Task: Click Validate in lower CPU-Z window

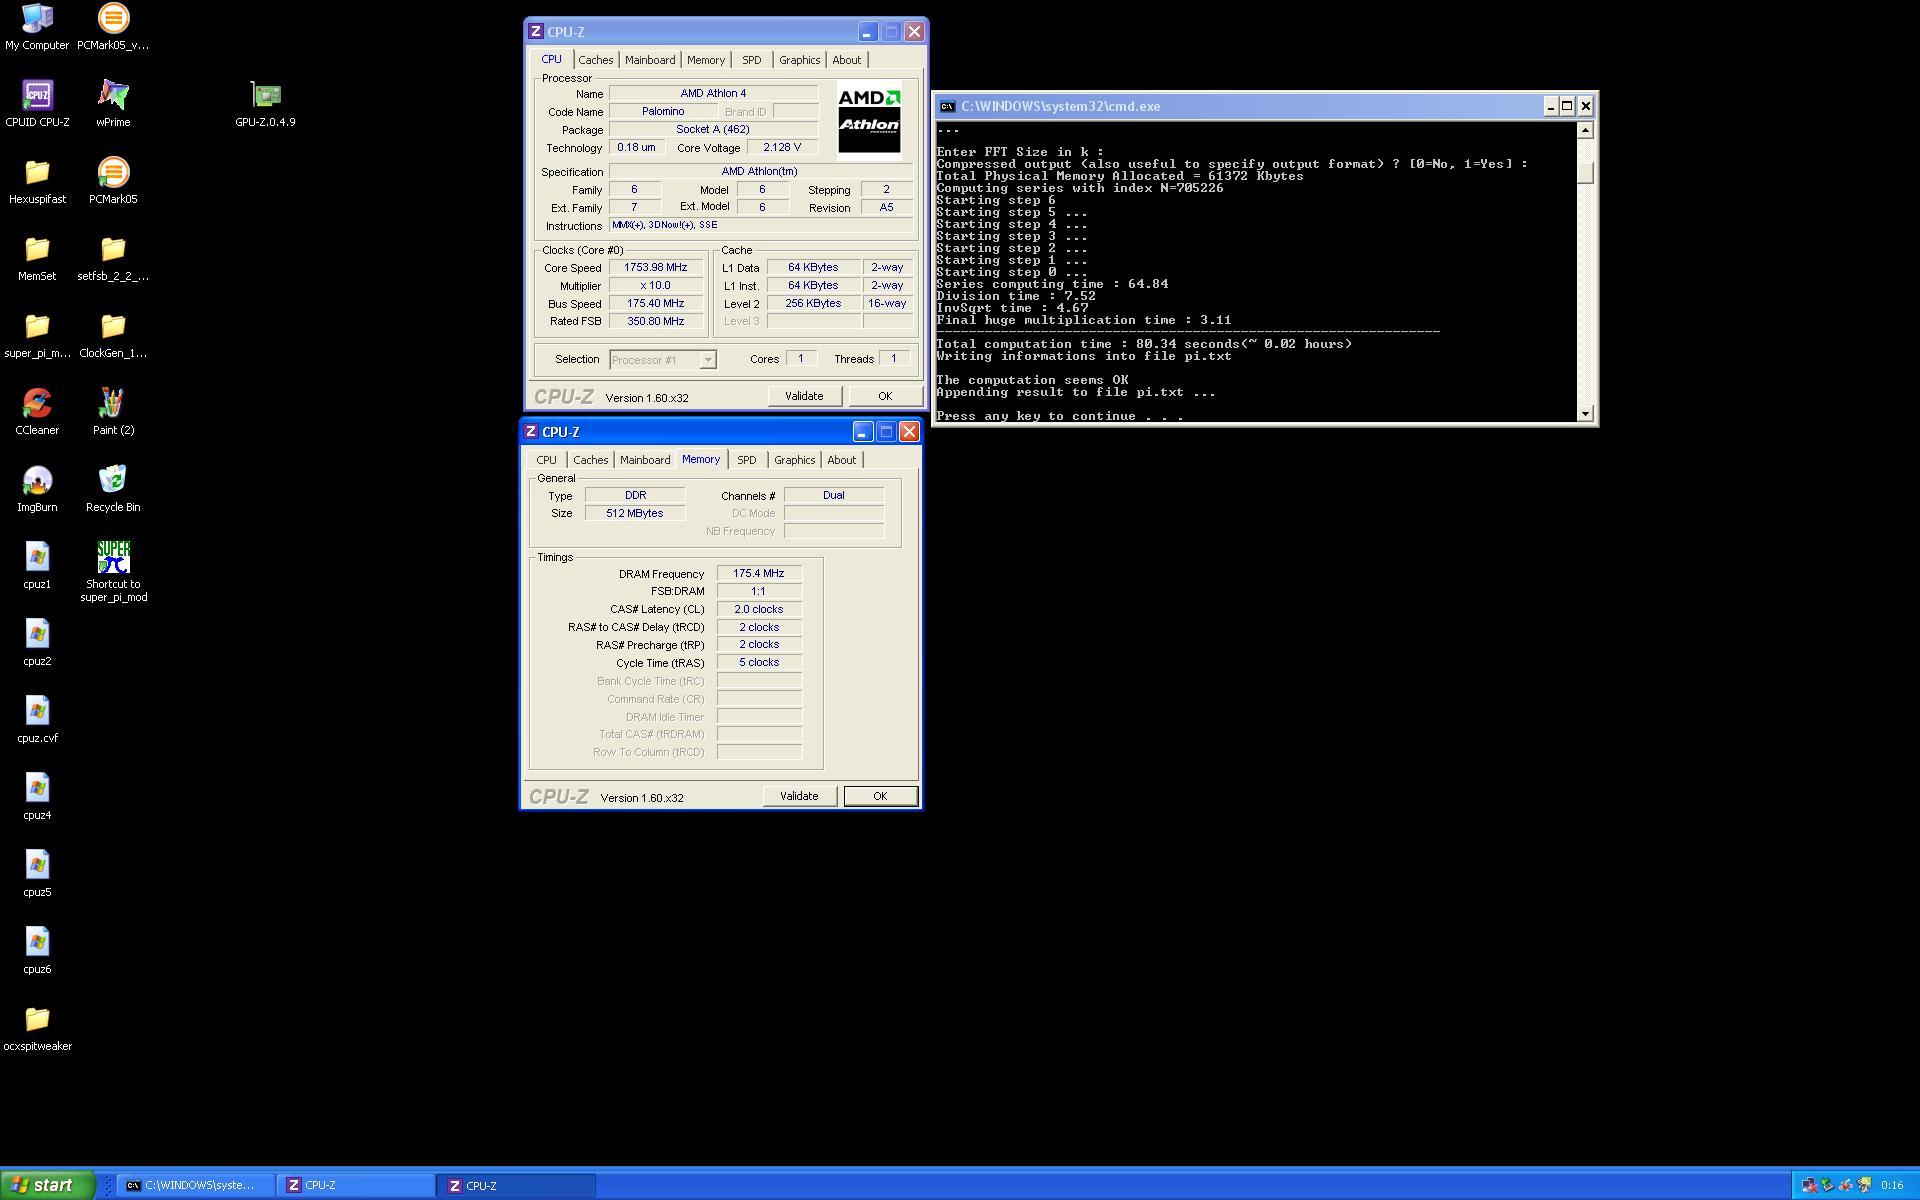Action: (x=799, y=796)
